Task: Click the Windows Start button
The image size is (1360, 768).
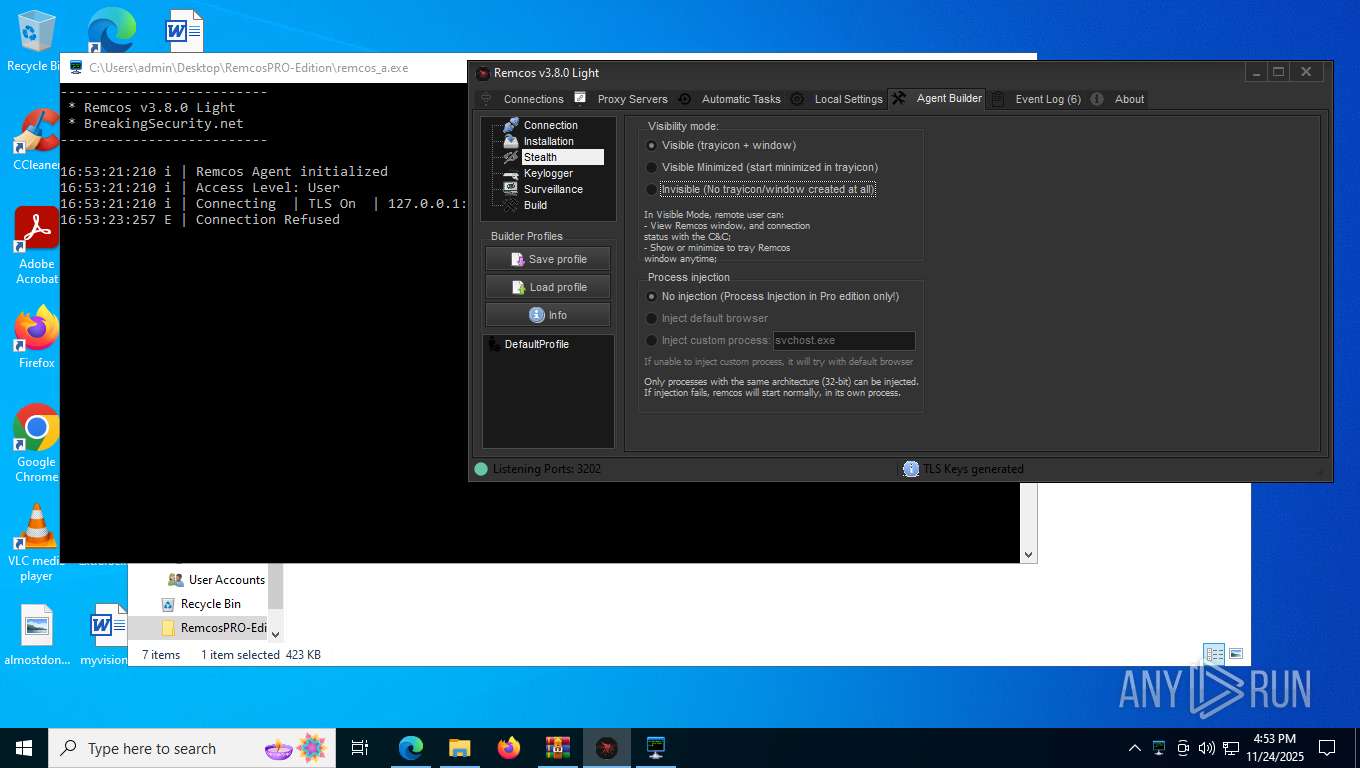Action: click(x=24, y=748)
